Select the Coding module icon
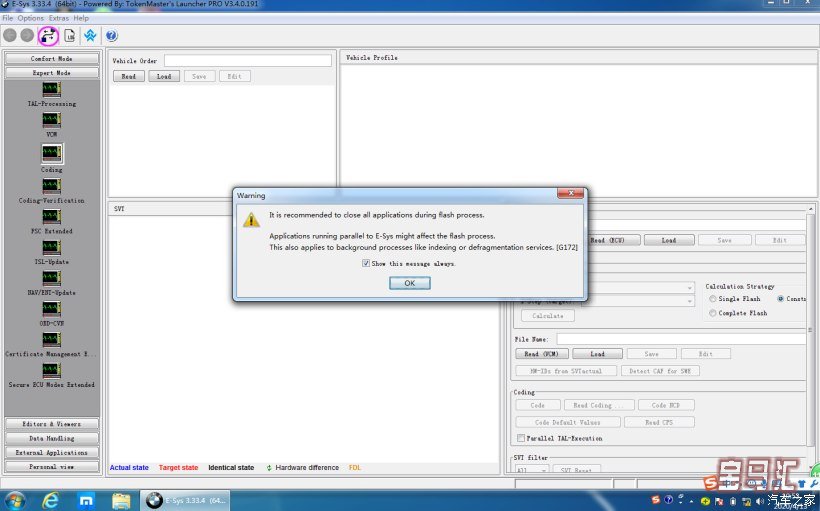The height and width of the screenshot is (511, 820). pyautogui.click(x=51, y=153)
